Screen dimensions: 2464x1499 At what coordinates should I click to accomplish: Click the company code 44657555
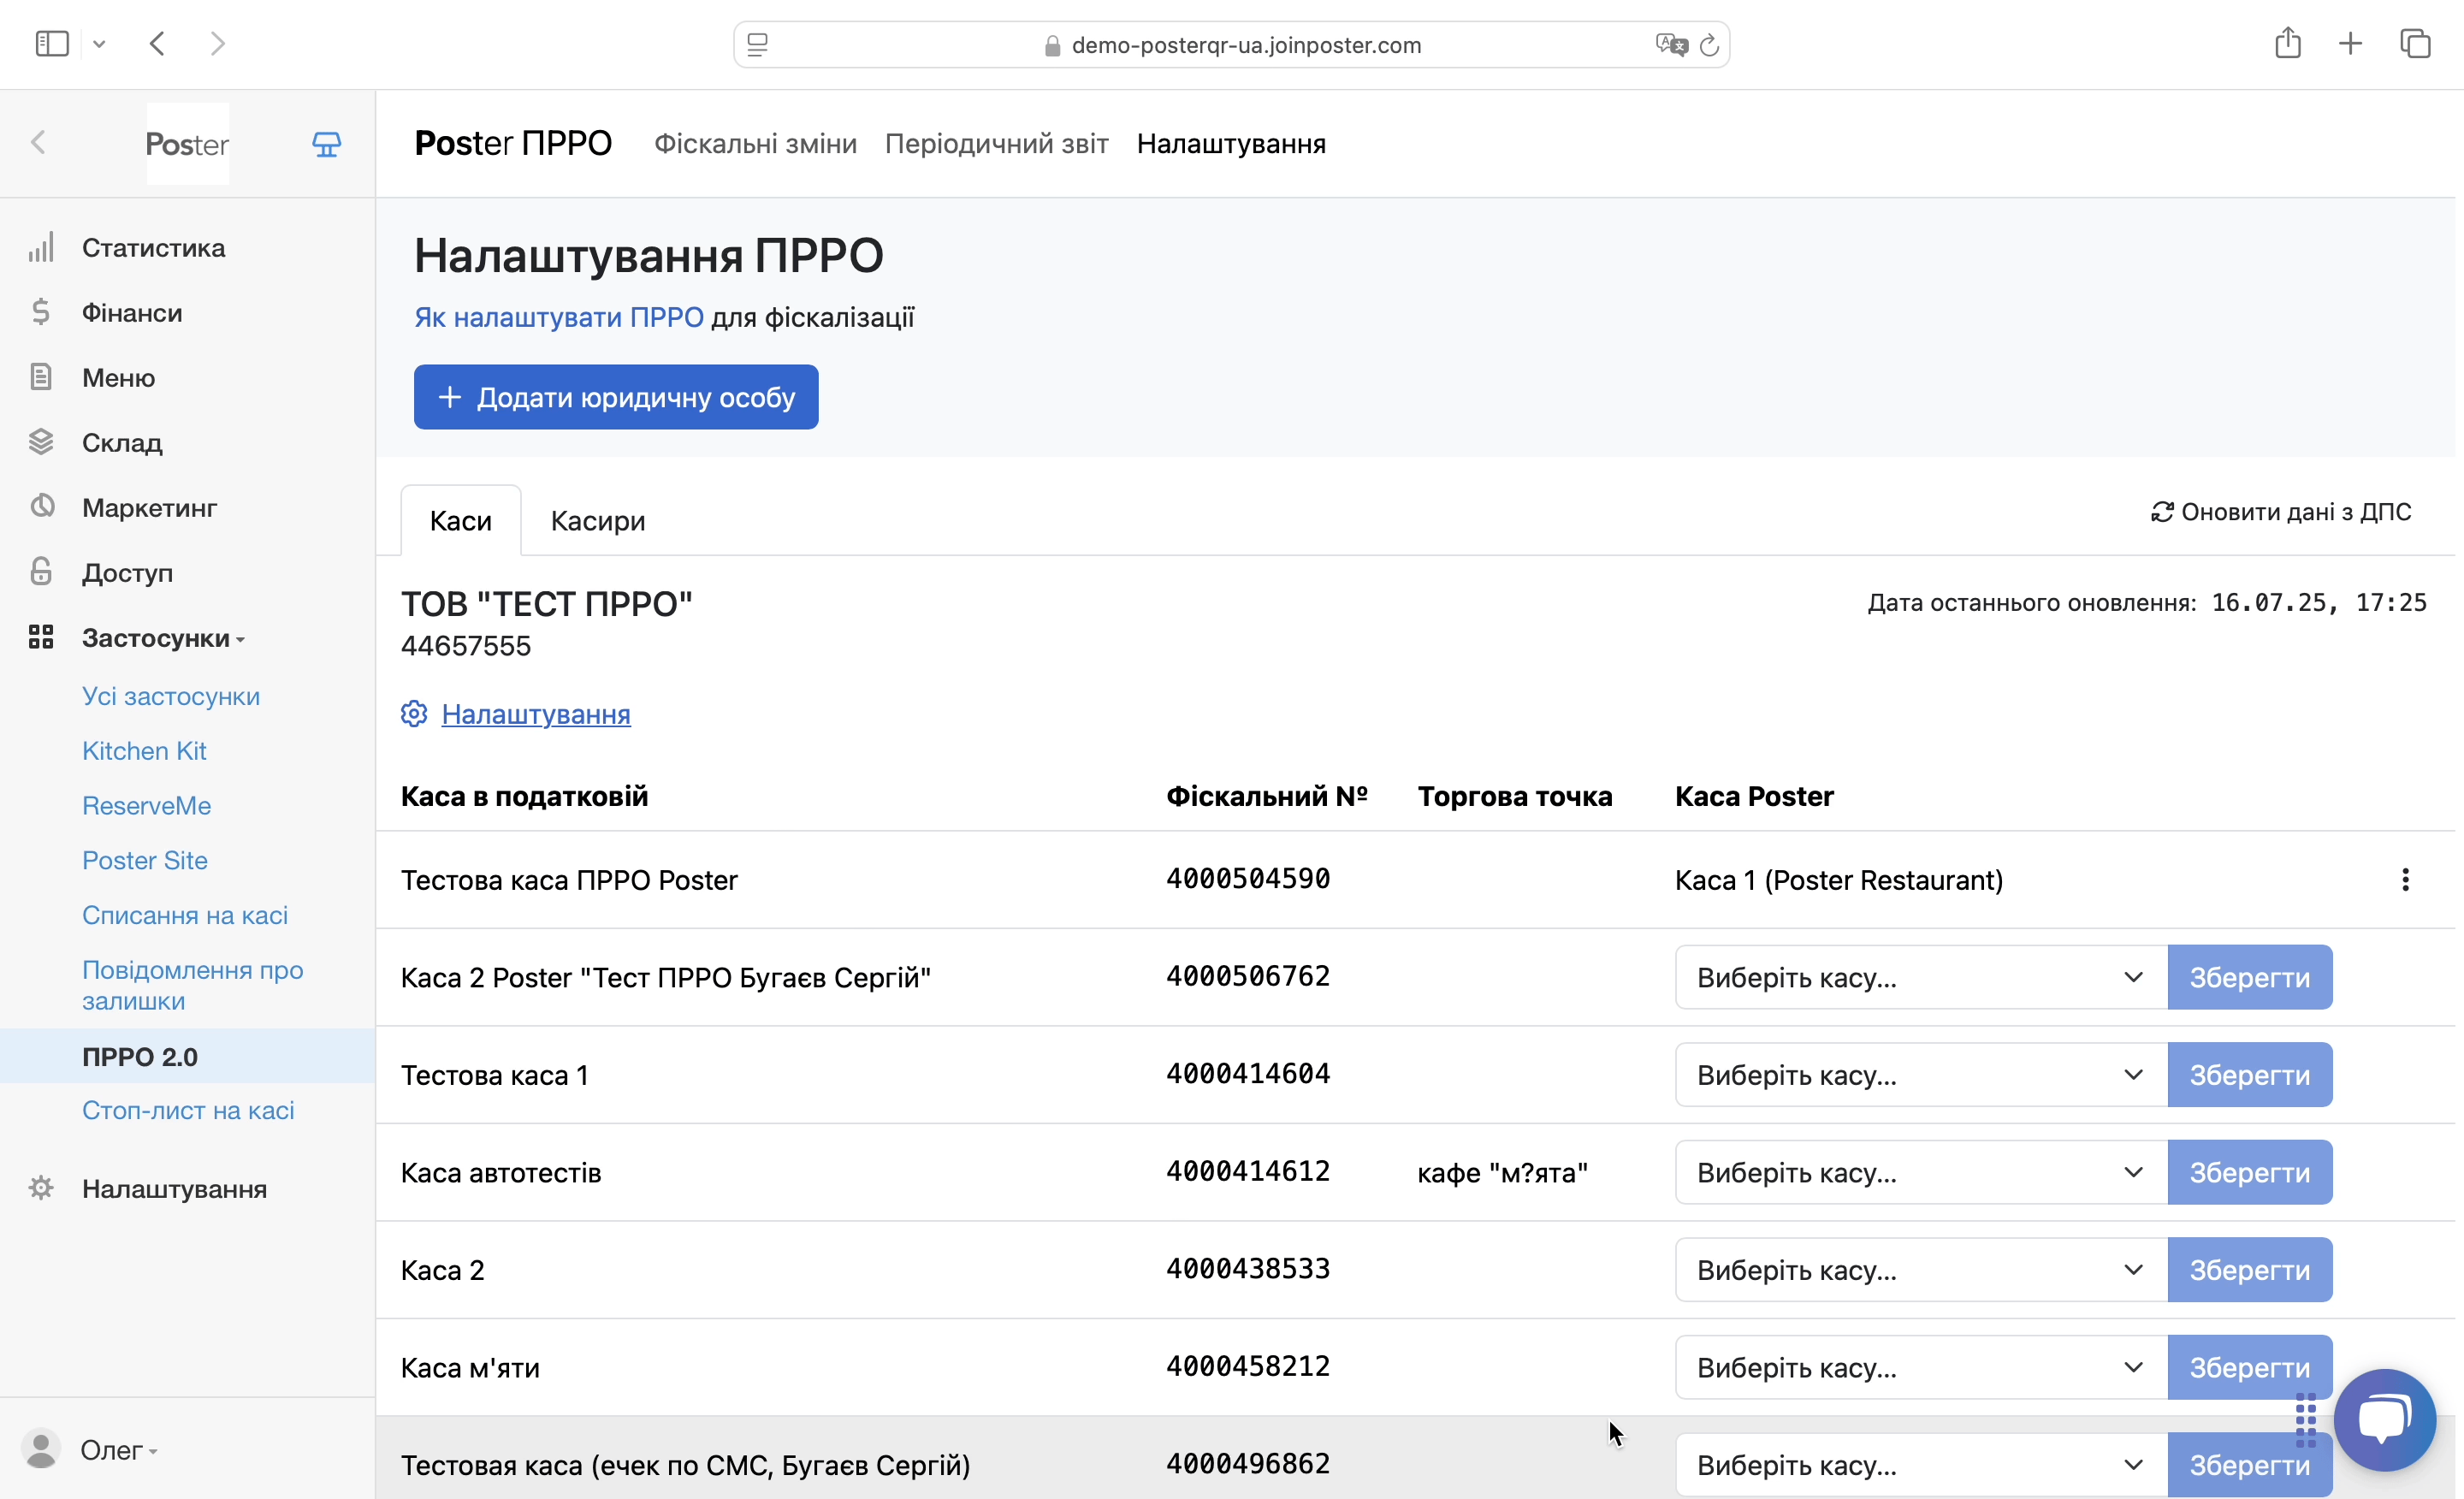coord(466,646)
